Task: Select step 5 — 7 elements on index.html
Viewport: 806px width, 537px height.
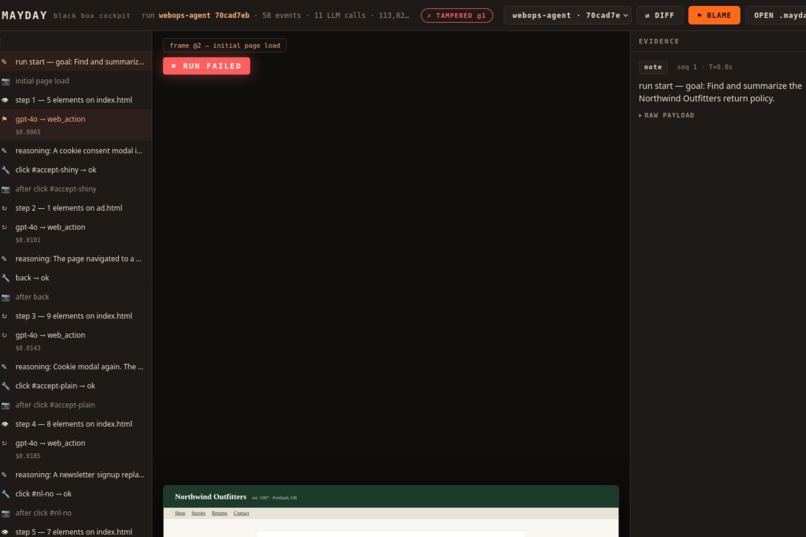Action: click(x=76, y=532)
